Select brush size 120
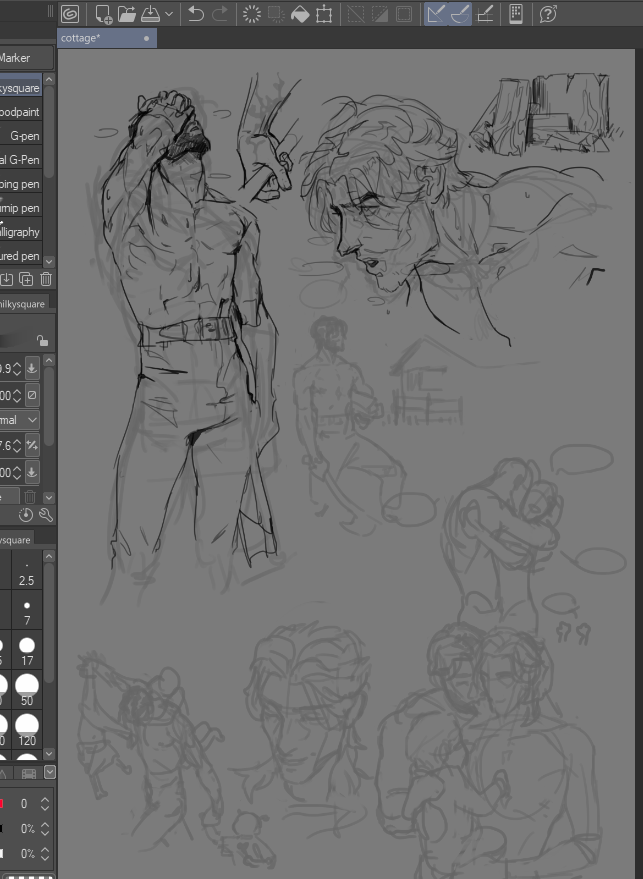 coord(27,730)
